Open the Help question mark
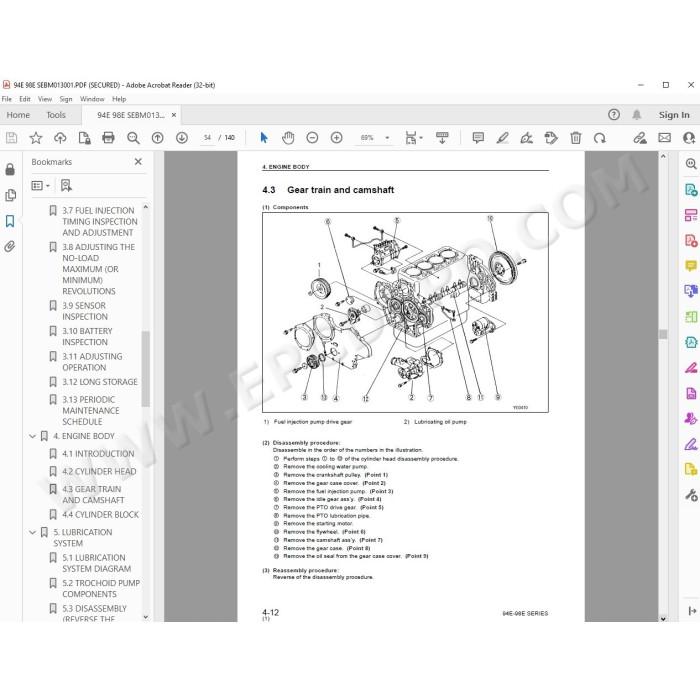The height and width of the screenshot is (700, 700). [x=614, y=115]
